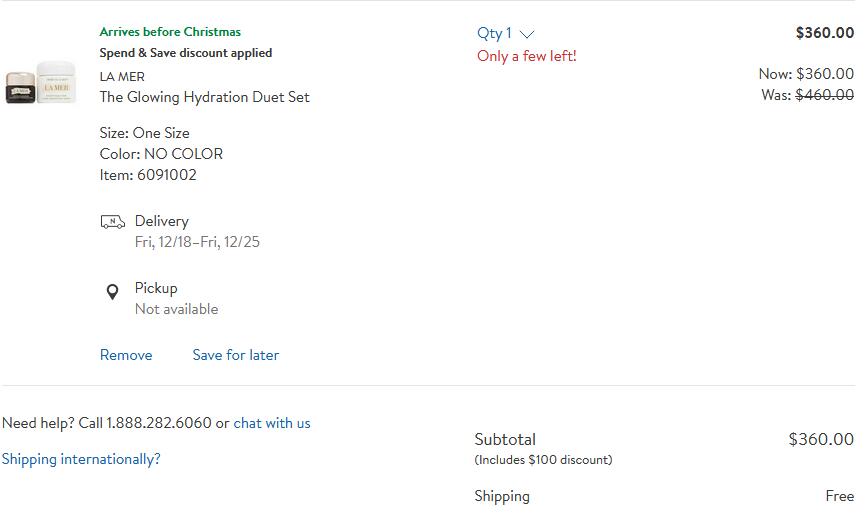This screenshot has width=868, height=514.
Task: Click the help phone number 1.888.282.6060
Action: [x=159, y=423]
